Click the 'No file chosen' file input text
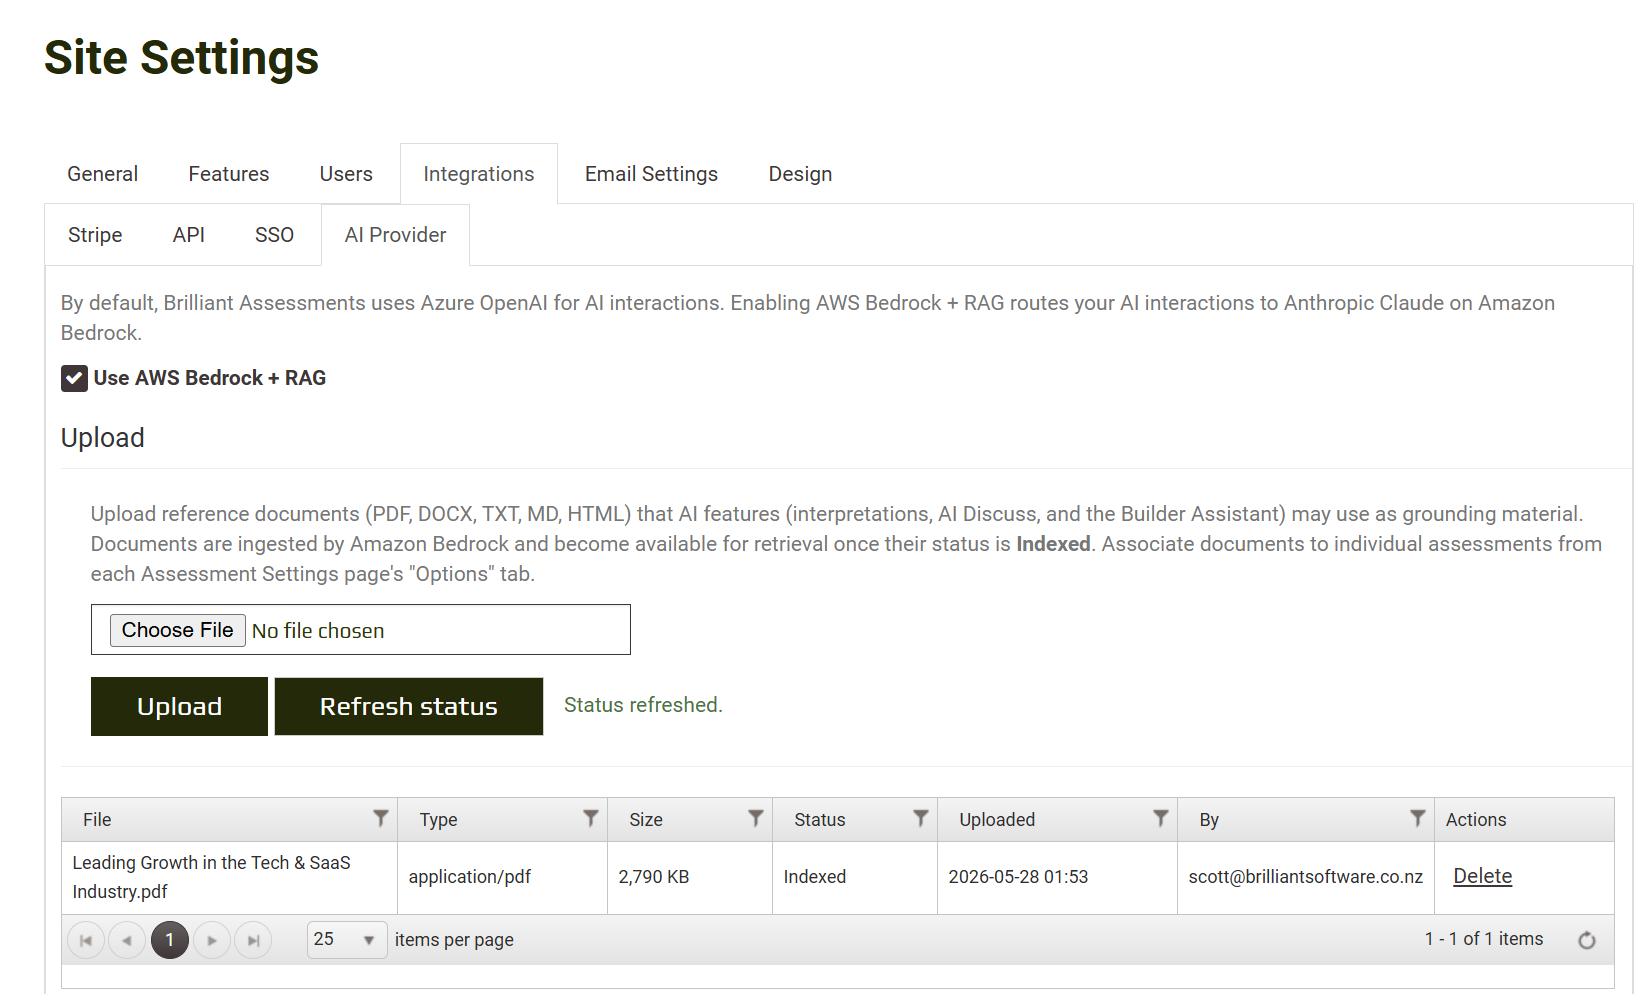The height and width of the screenshot is (994, 1637). coord(318,631)
